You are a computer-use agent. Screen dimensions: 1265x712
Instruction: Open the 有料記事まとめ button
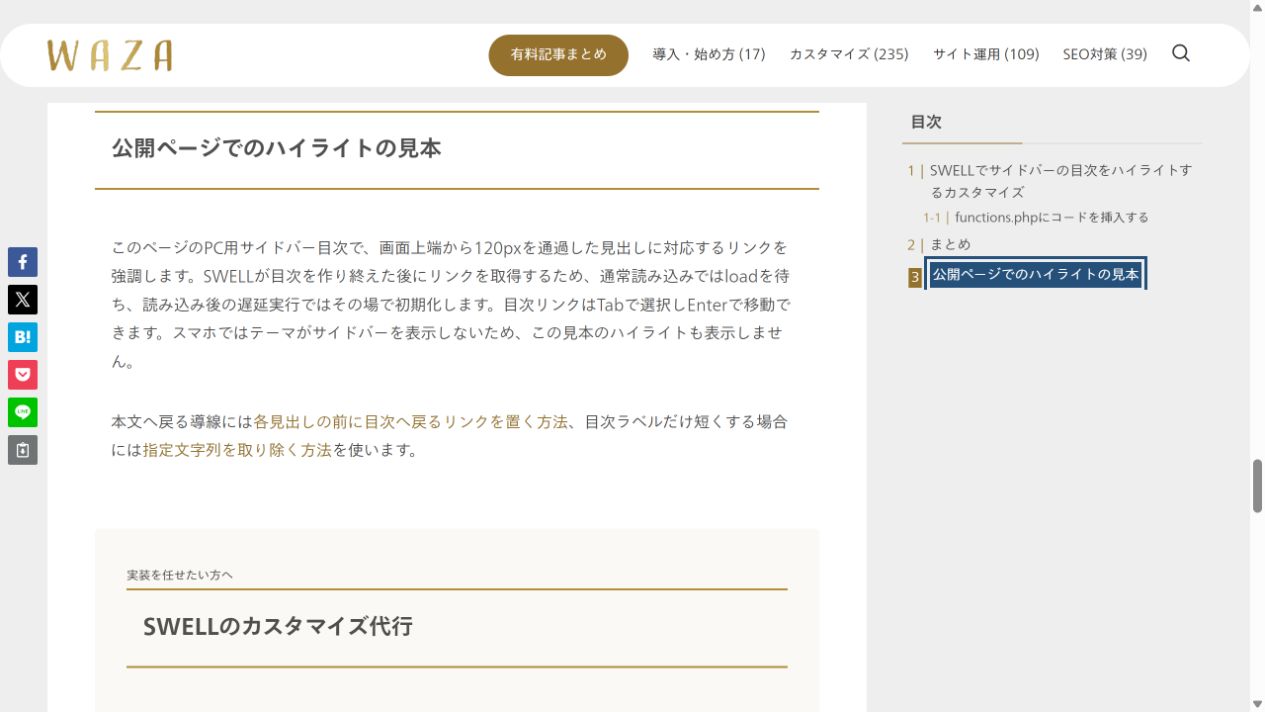[558, 55]
